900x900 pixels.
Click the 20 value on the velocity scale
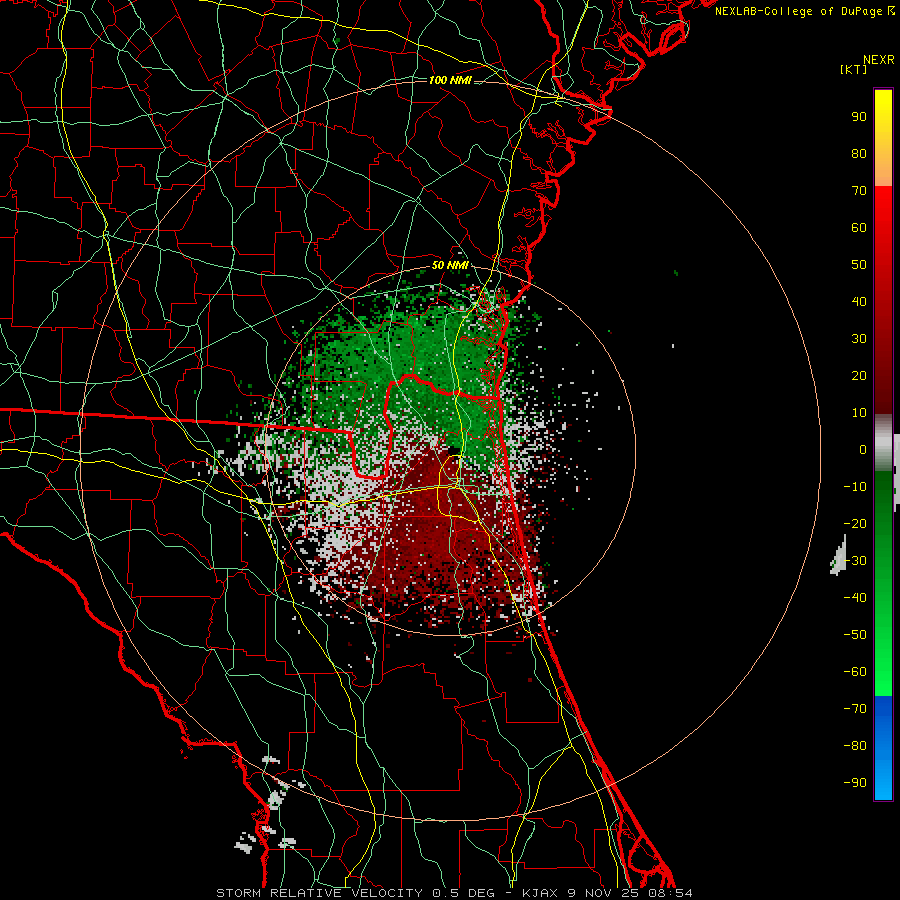[859, 376]
